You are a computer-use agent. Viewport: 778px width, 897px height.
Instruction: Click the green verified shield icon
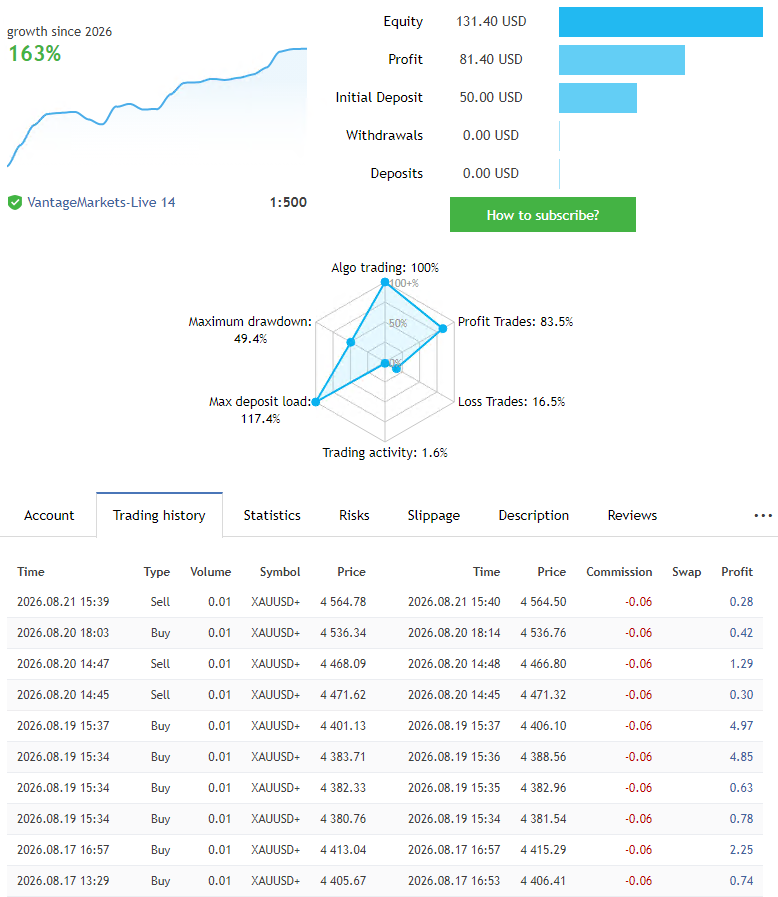coord(15,202)
